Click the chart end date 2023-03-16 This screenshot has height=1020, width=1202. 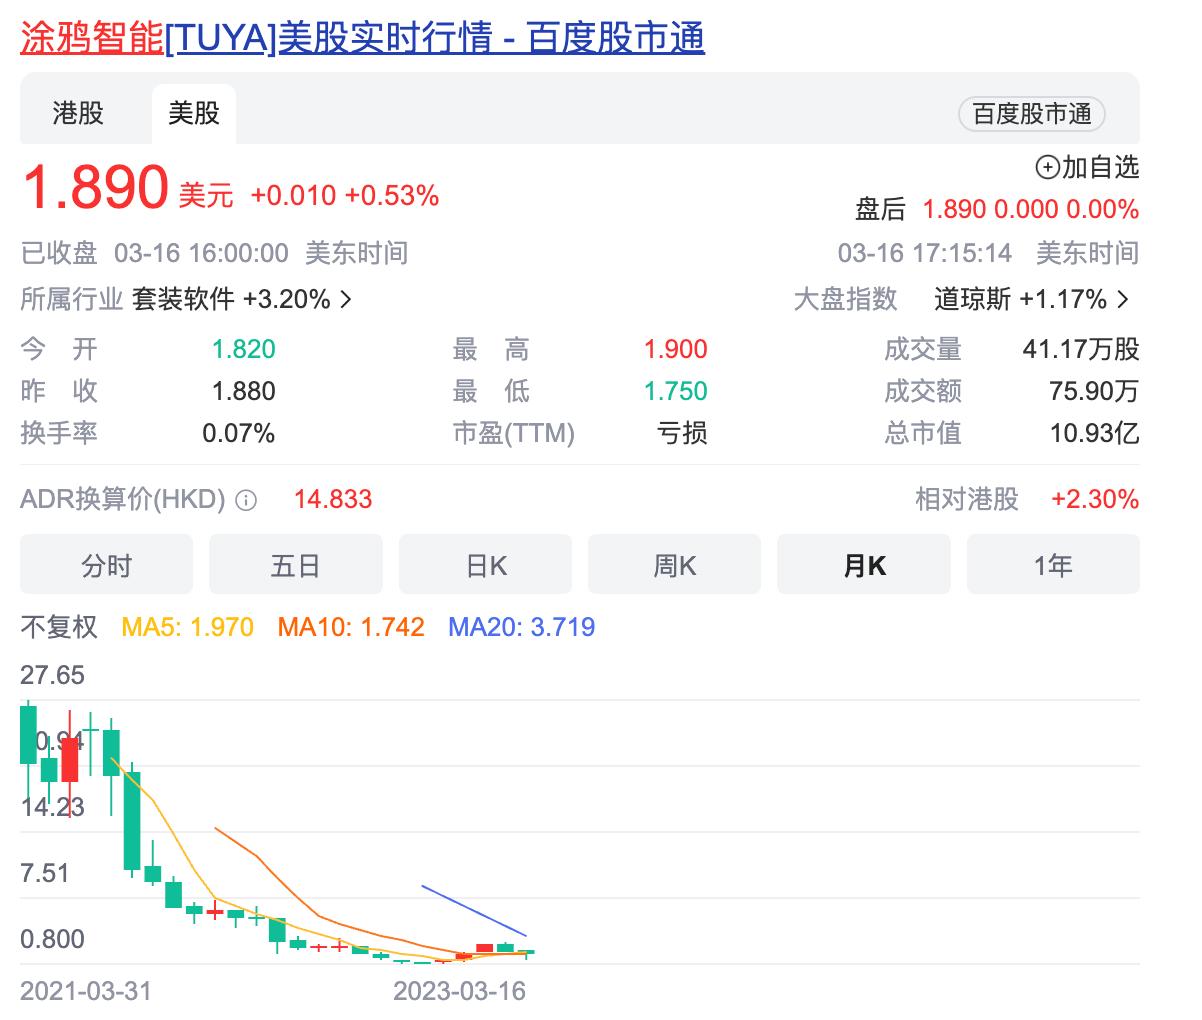(460, 991)
